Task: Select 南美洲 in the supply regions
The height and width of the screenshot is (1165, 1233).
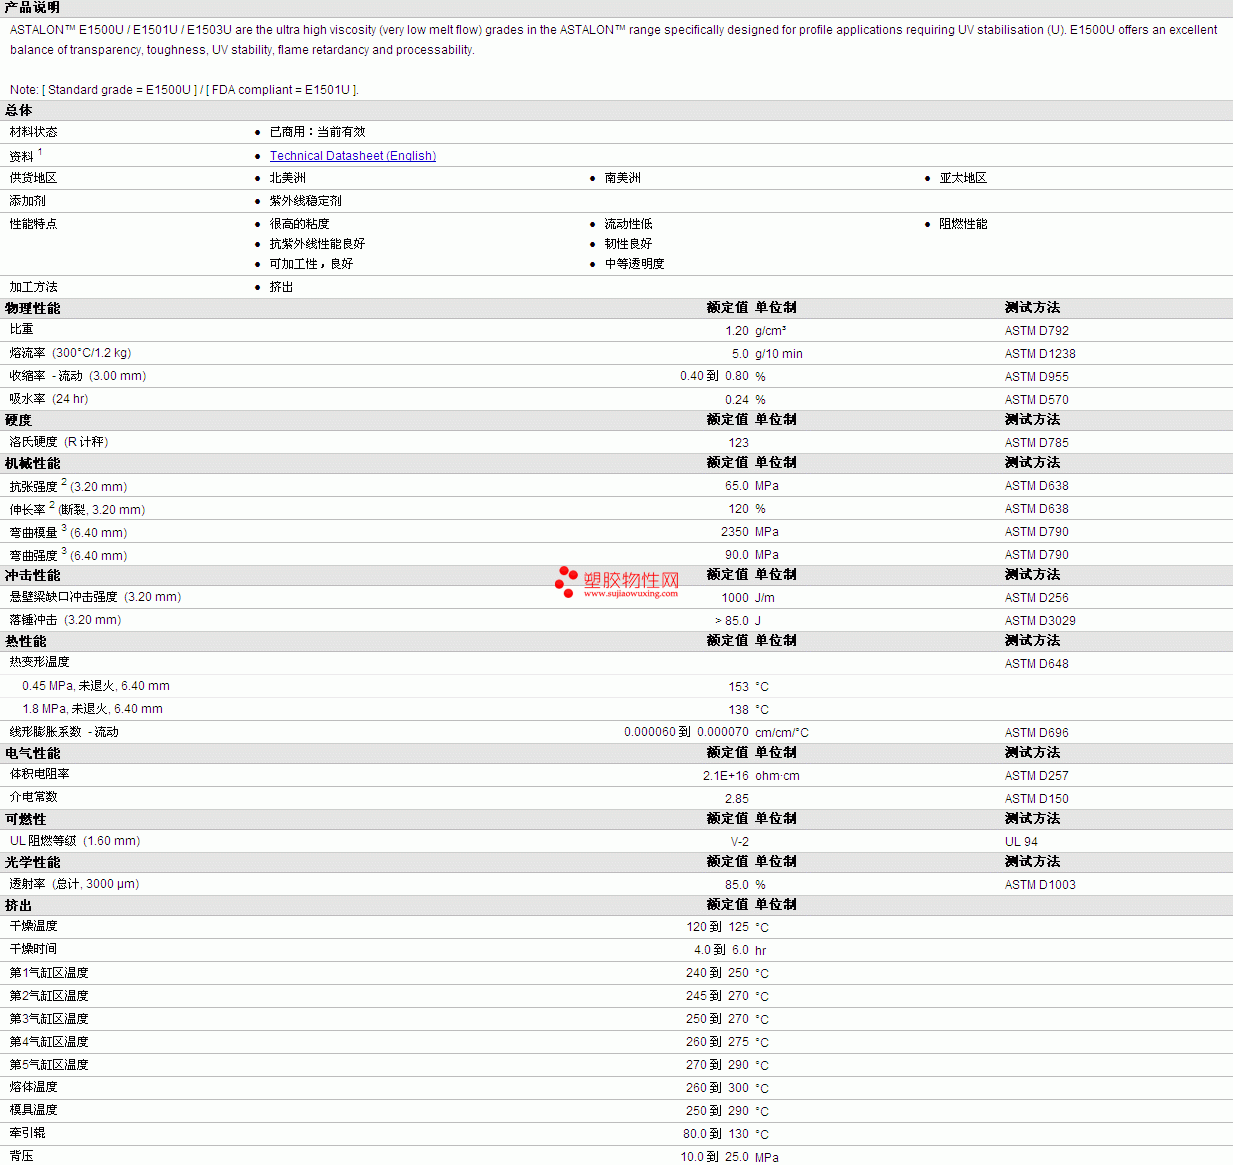Action: (623, 178)
